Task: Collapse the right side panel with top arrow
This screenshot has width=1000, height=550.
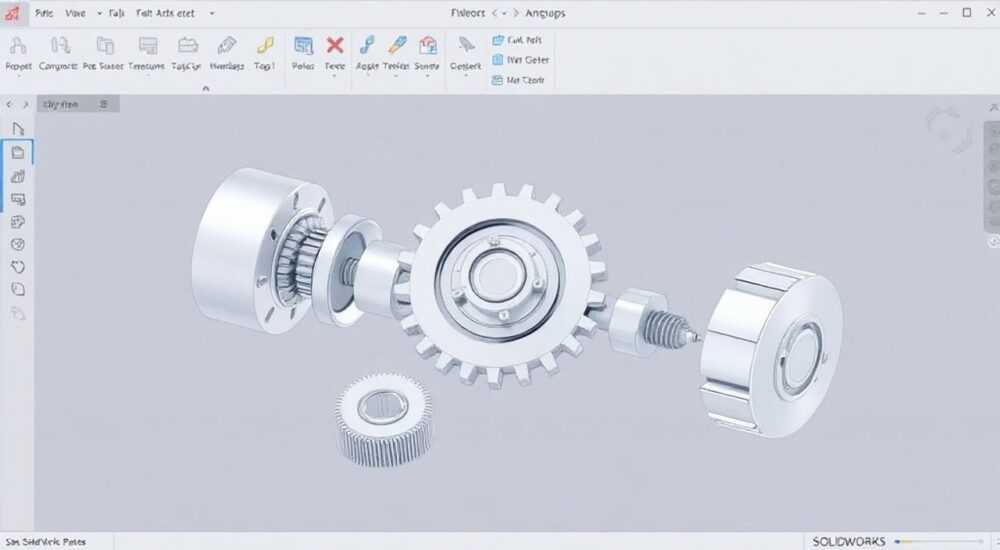Action: tap(994, 108)
